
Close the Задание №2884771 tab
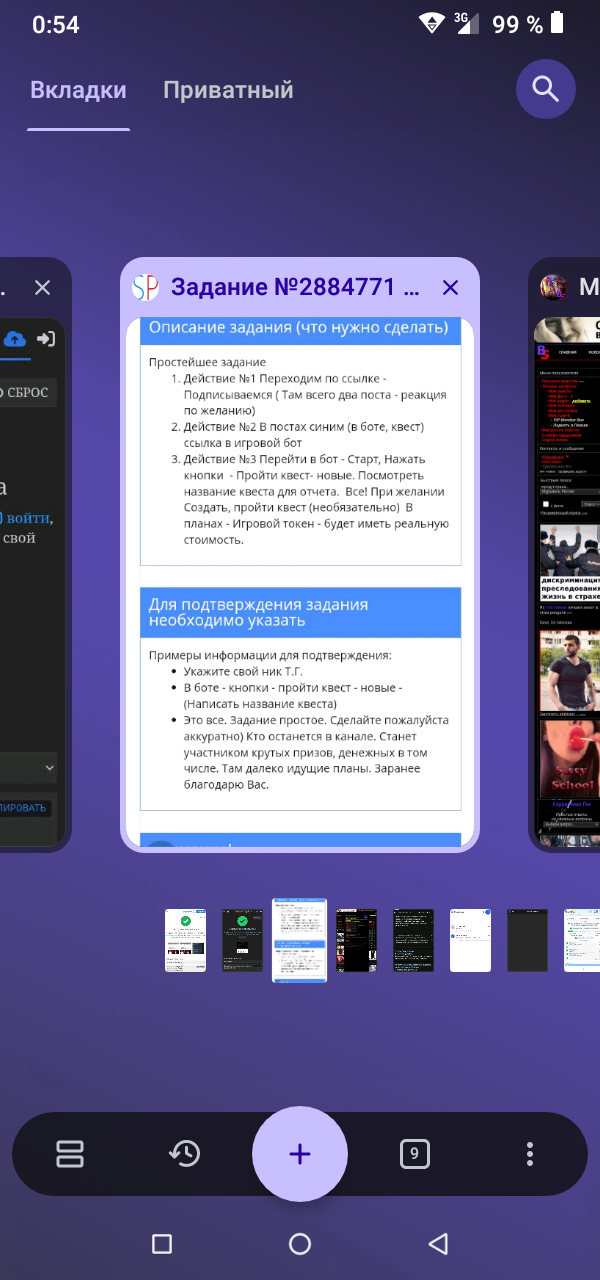(450, 288)
